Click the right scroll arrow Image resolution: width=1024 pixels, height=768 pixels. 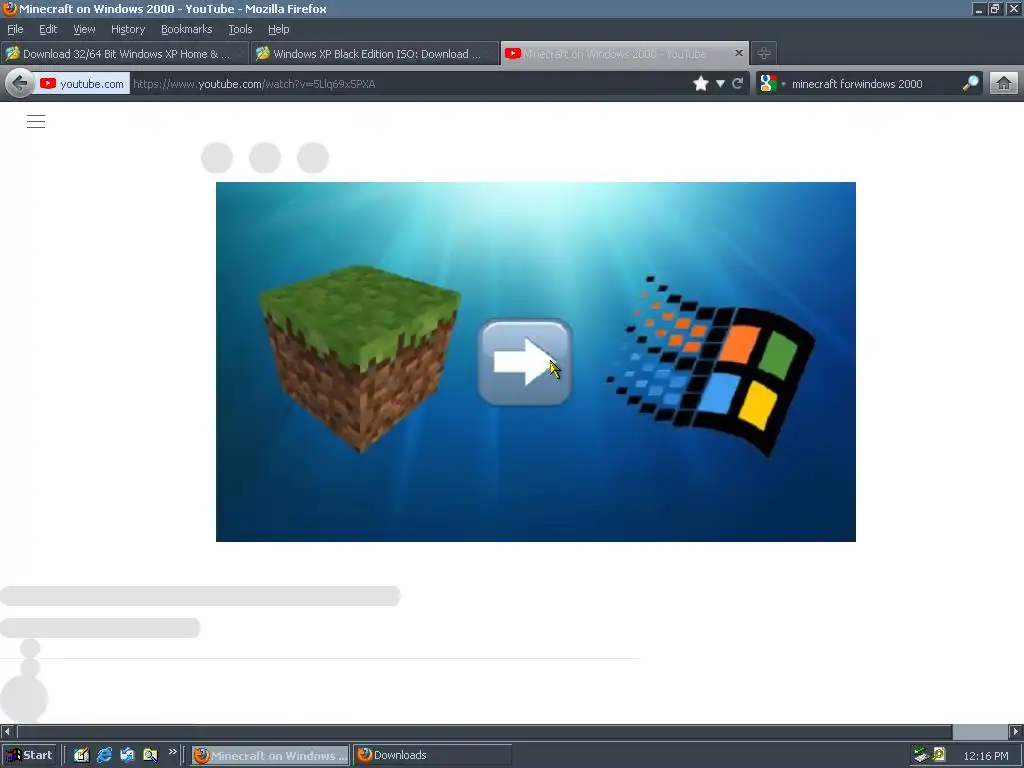[1016, 731]
